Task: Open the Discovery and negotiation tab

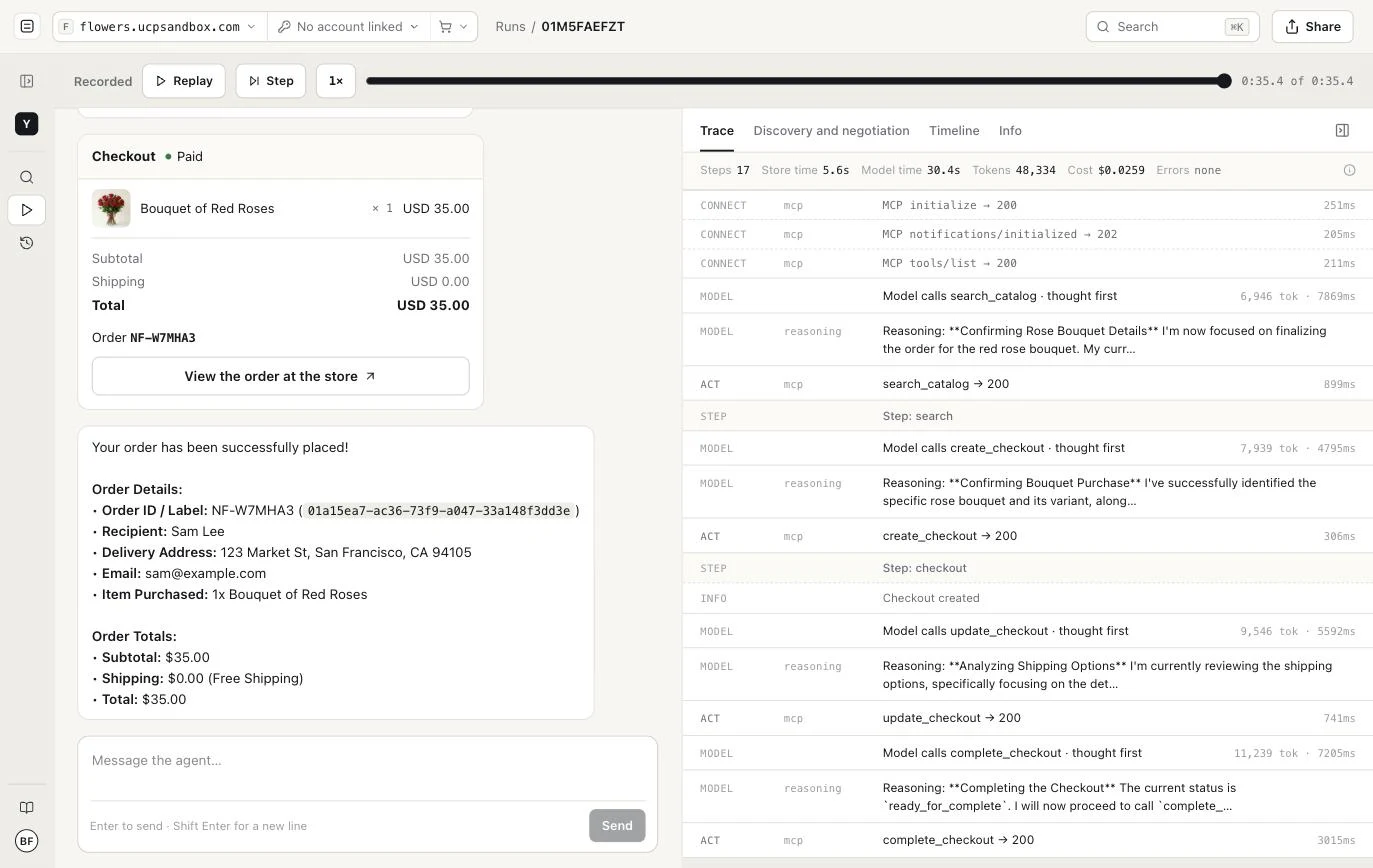Action: point(831,131)
